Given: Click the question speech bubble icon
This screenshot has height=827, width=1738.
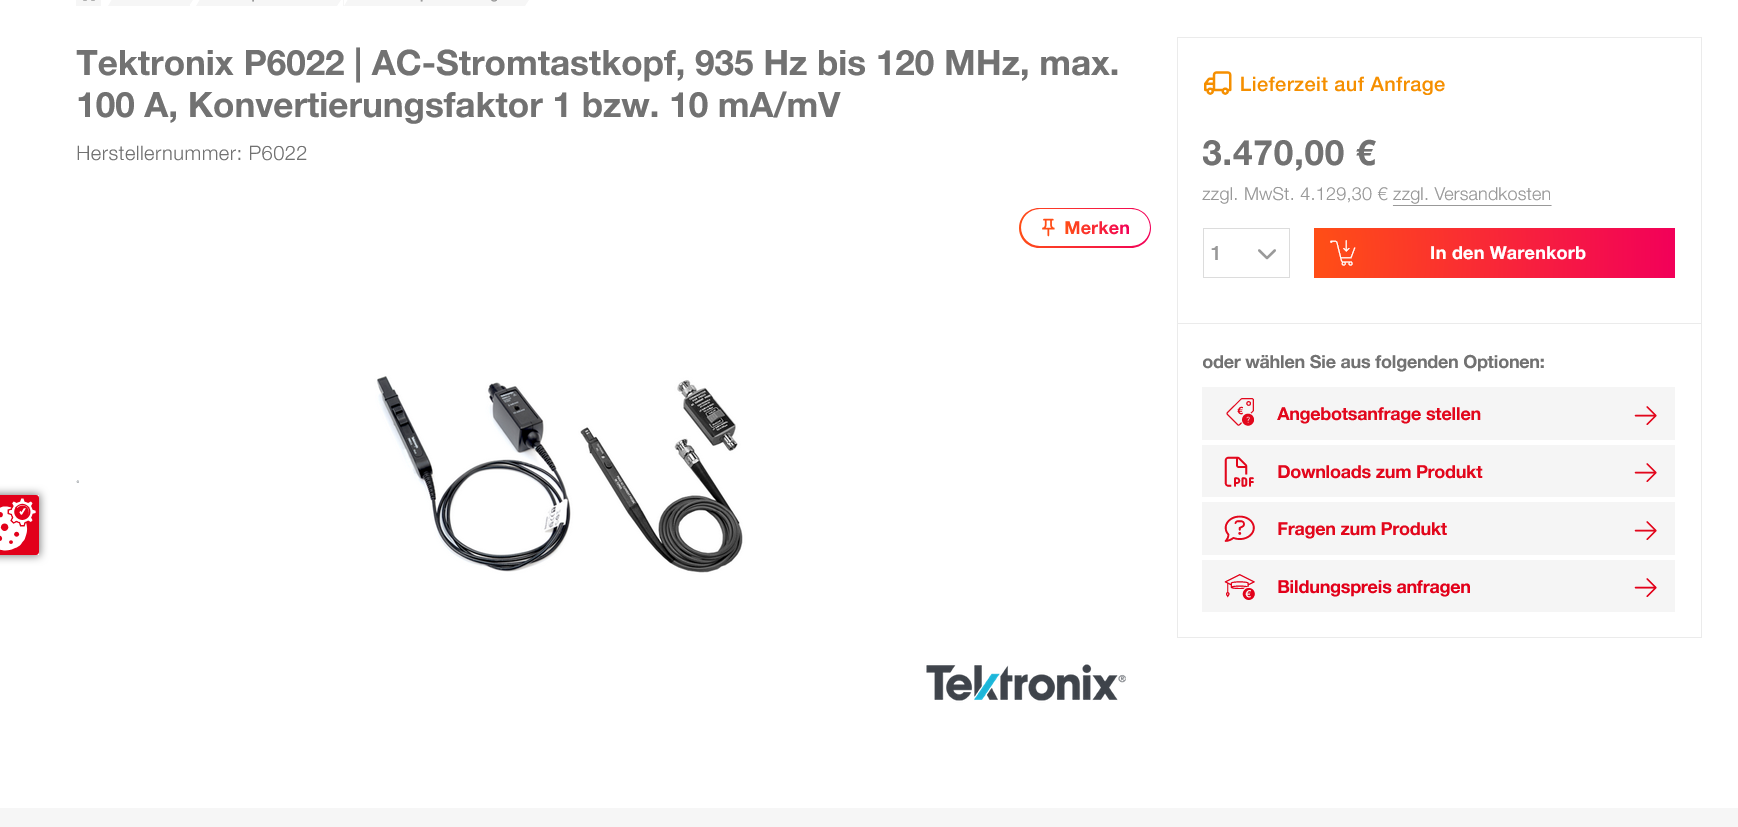Looking at the screenshot, I should [1239, 528].
